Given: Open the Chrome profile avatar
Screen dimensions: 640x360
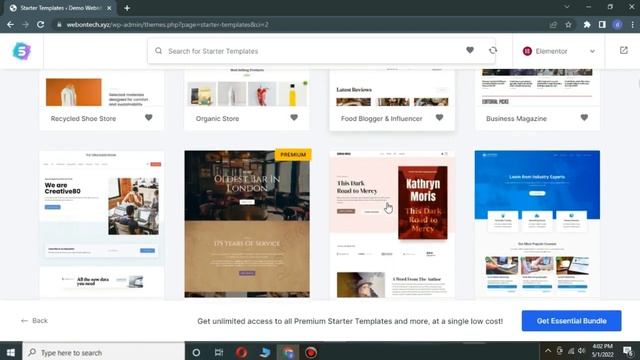Looking at the screenshot, I should [x=617, y=25].
